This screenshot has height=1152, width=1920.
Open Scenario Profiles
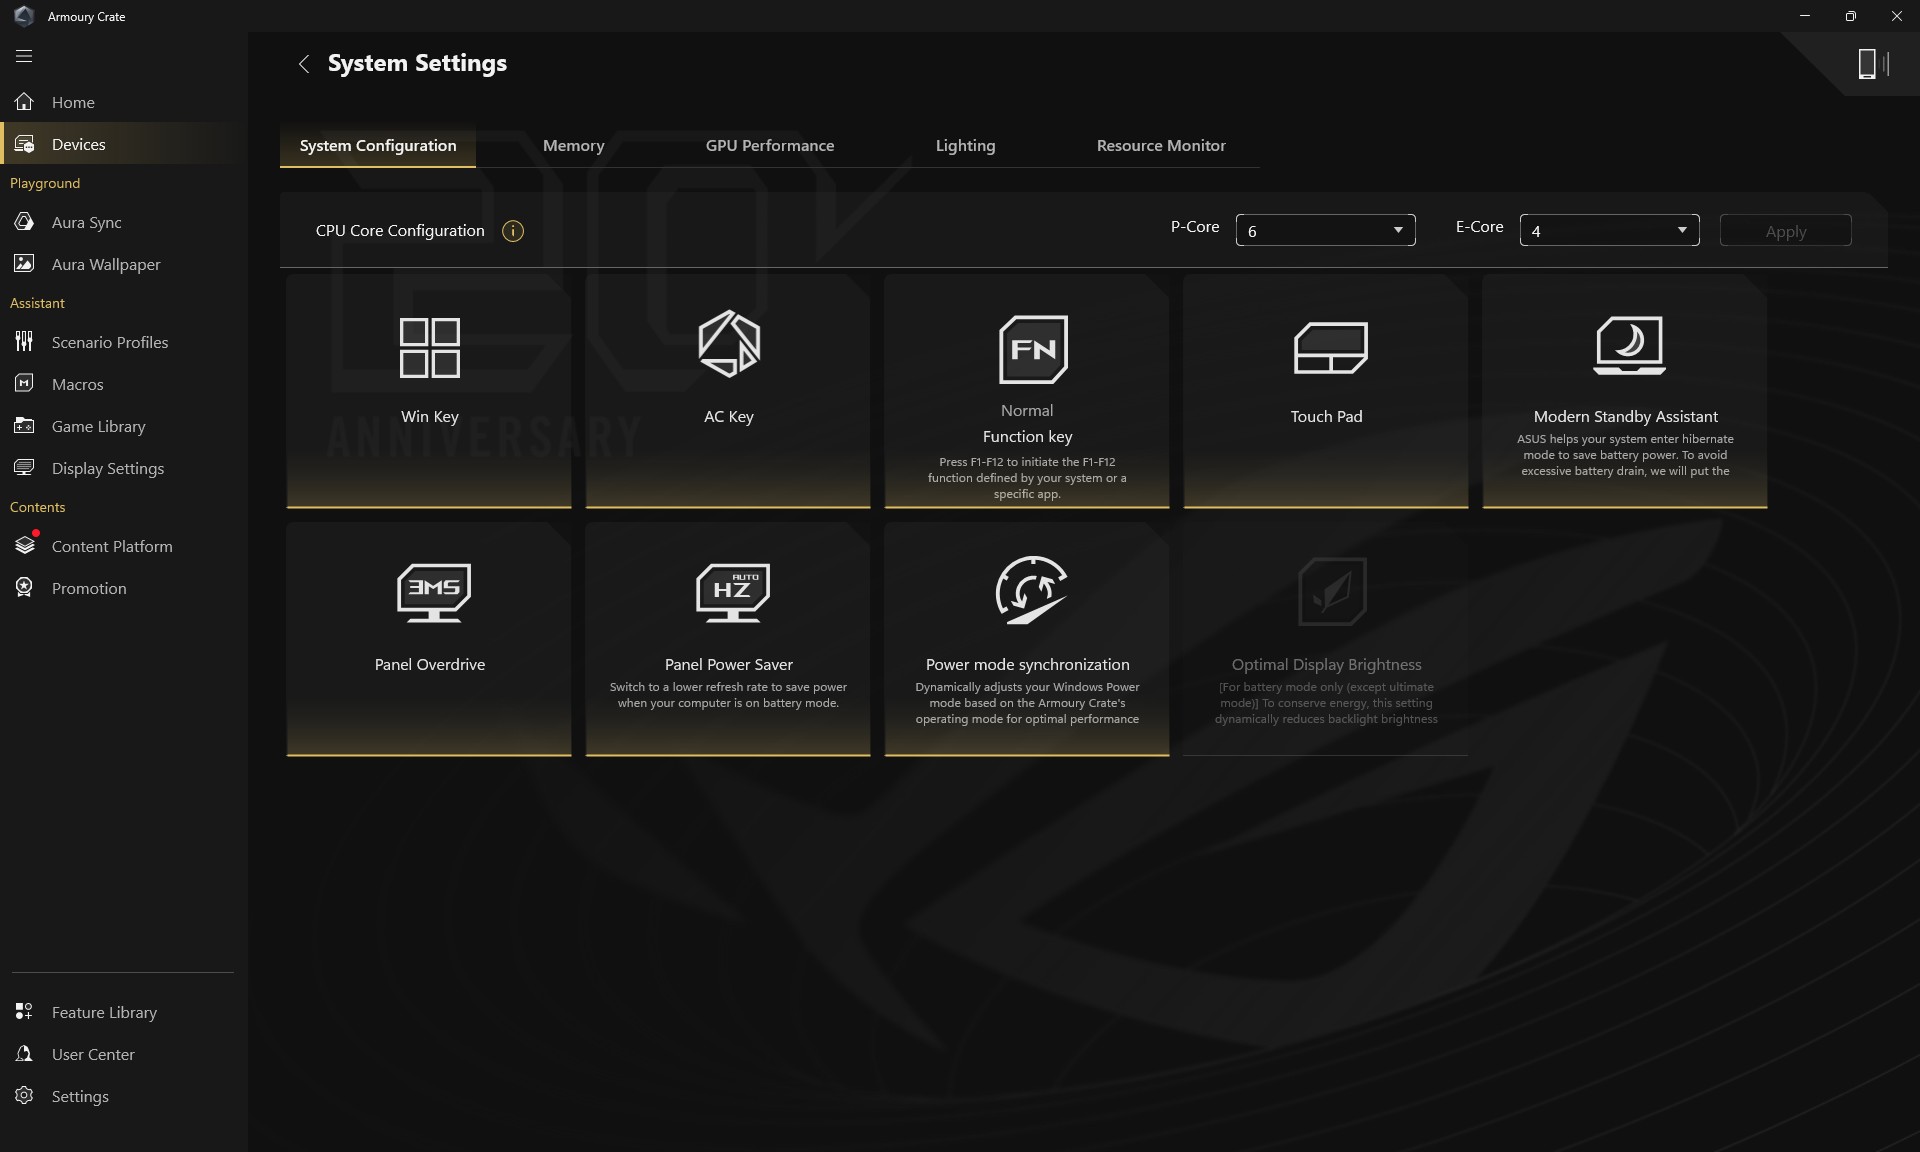[x=124, y=342]
